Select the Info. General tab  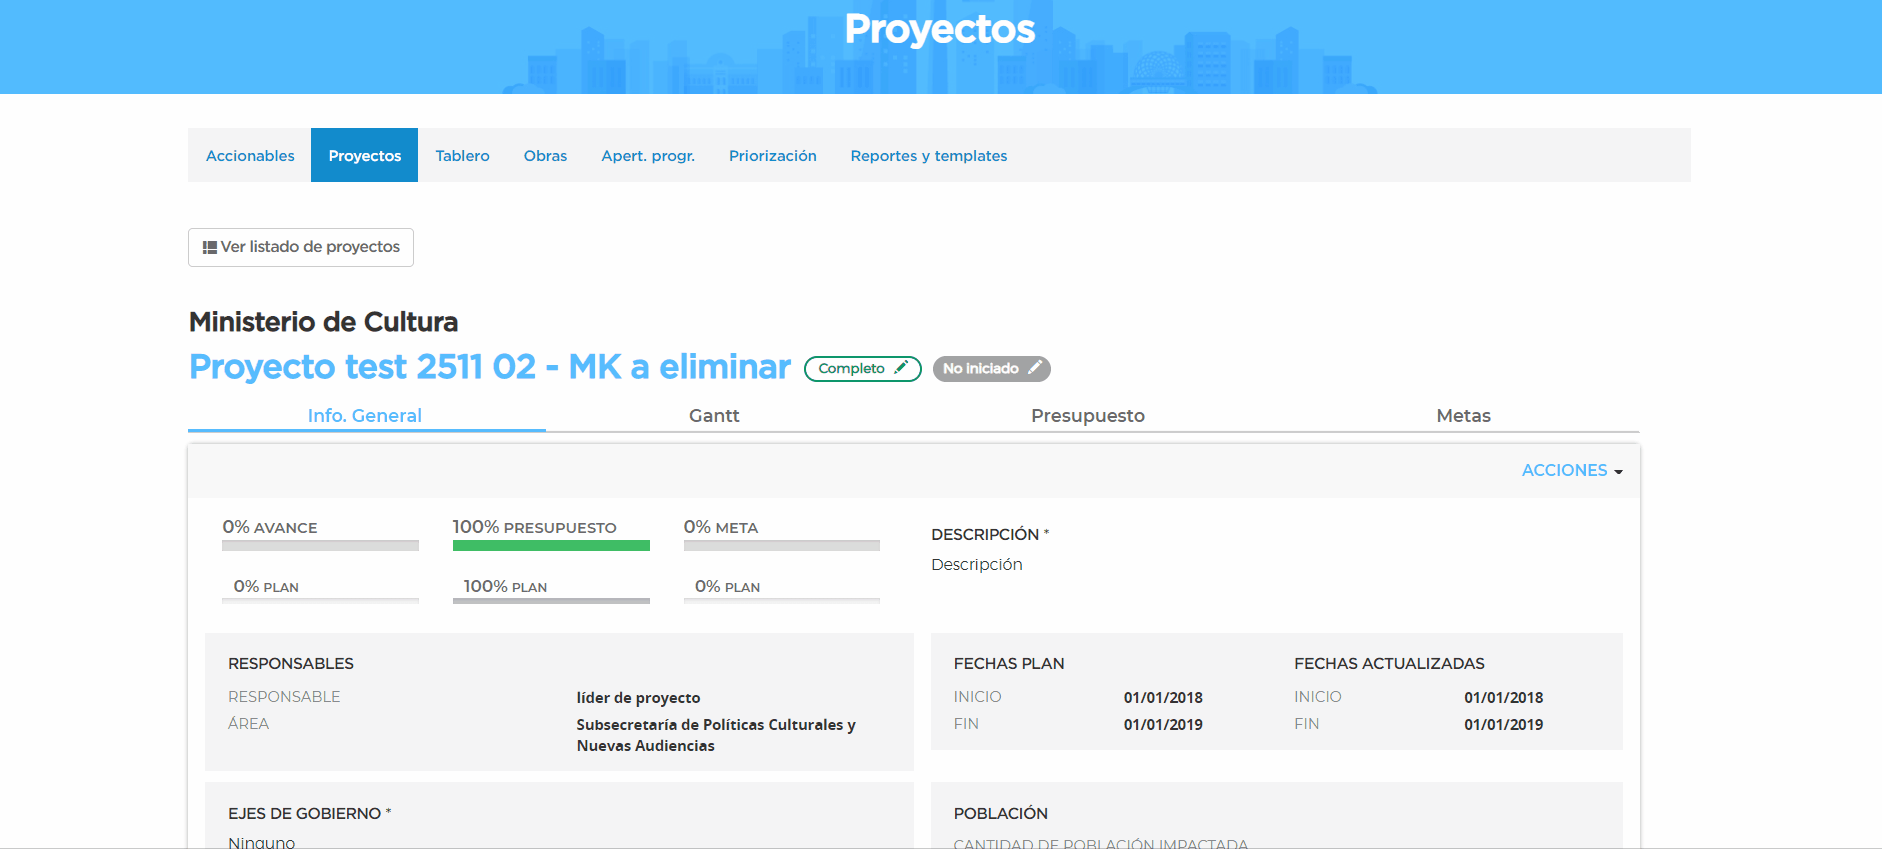[365, 416]
